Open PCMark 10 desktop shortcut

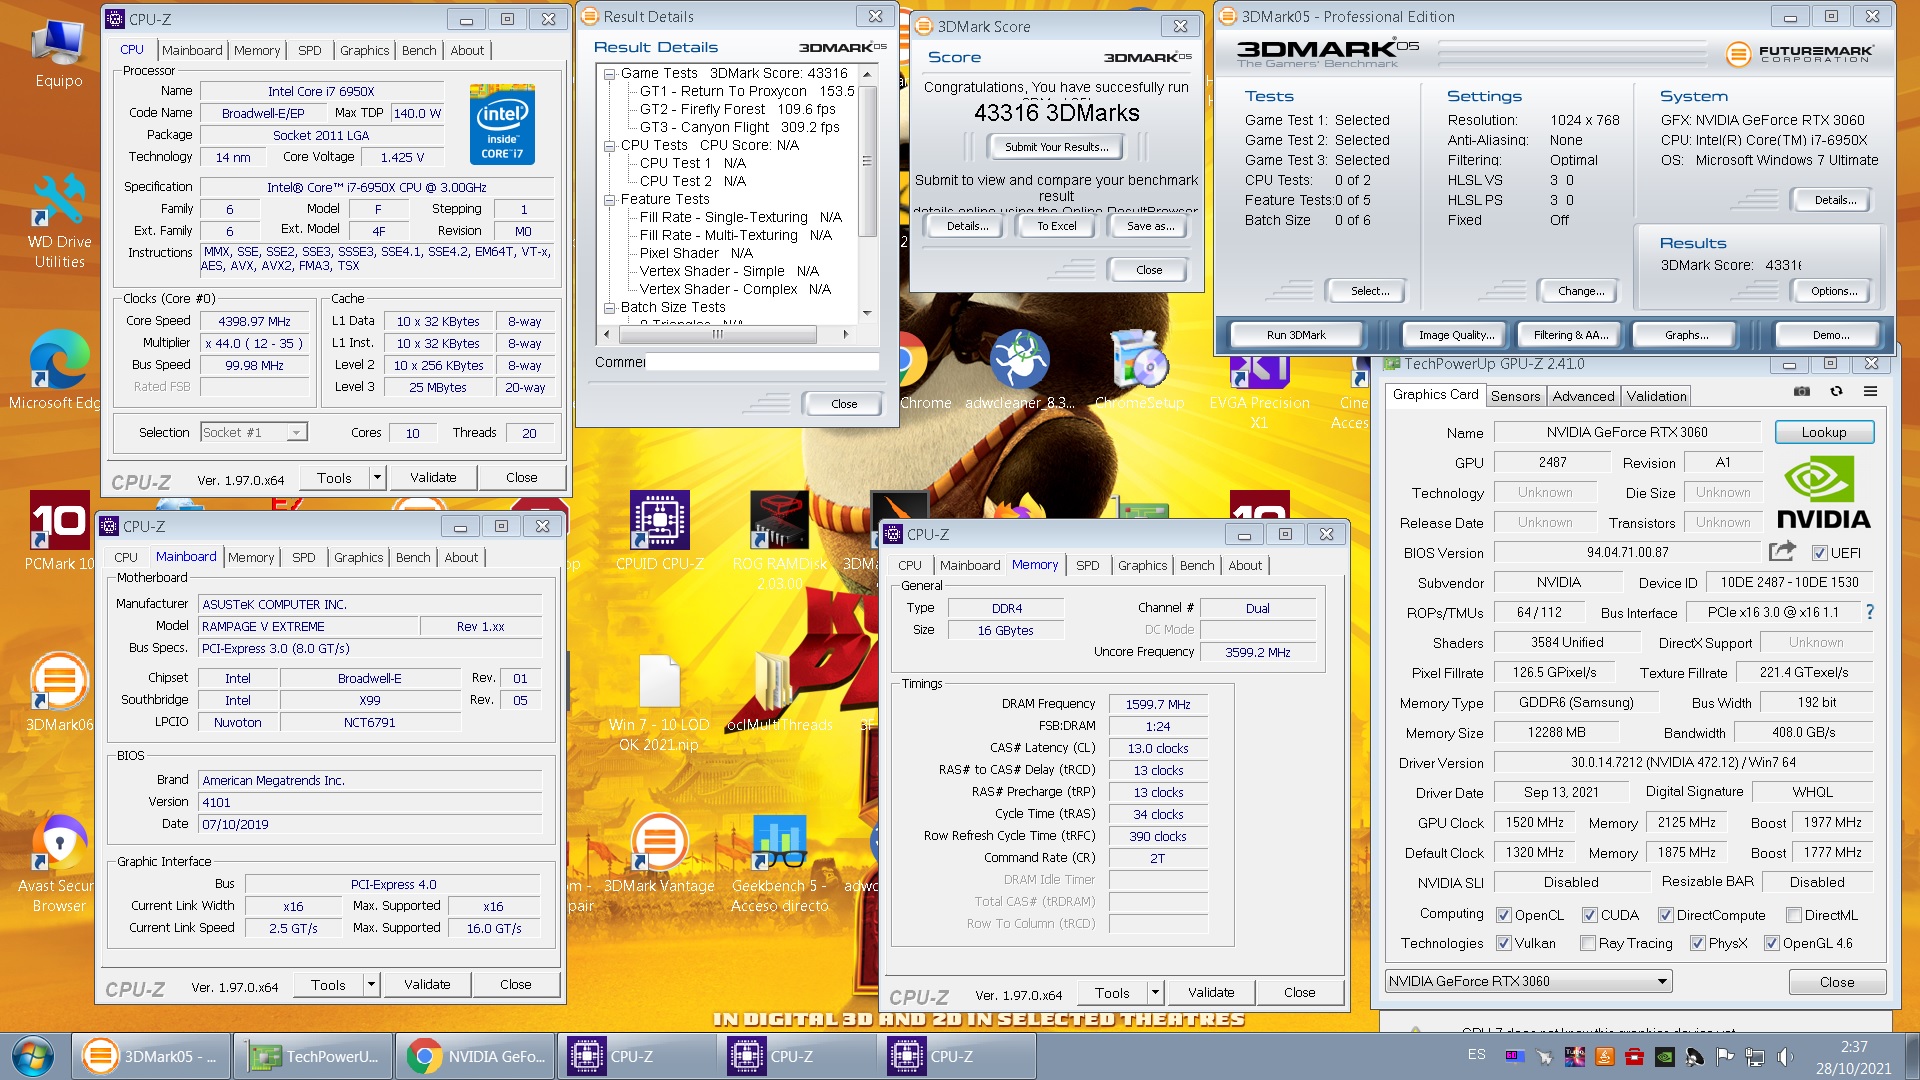[59, 531]
